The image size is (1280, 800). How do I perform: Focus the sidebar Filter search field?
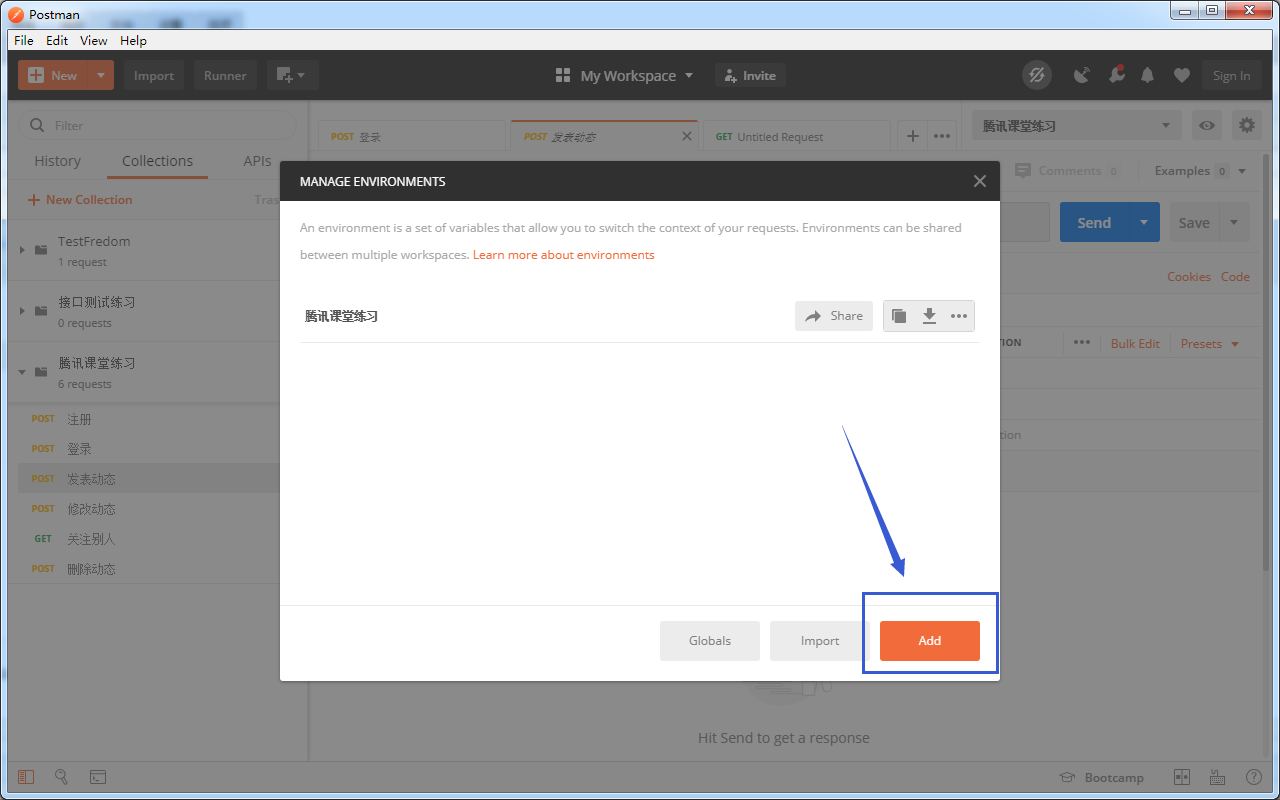click(158, 125)
